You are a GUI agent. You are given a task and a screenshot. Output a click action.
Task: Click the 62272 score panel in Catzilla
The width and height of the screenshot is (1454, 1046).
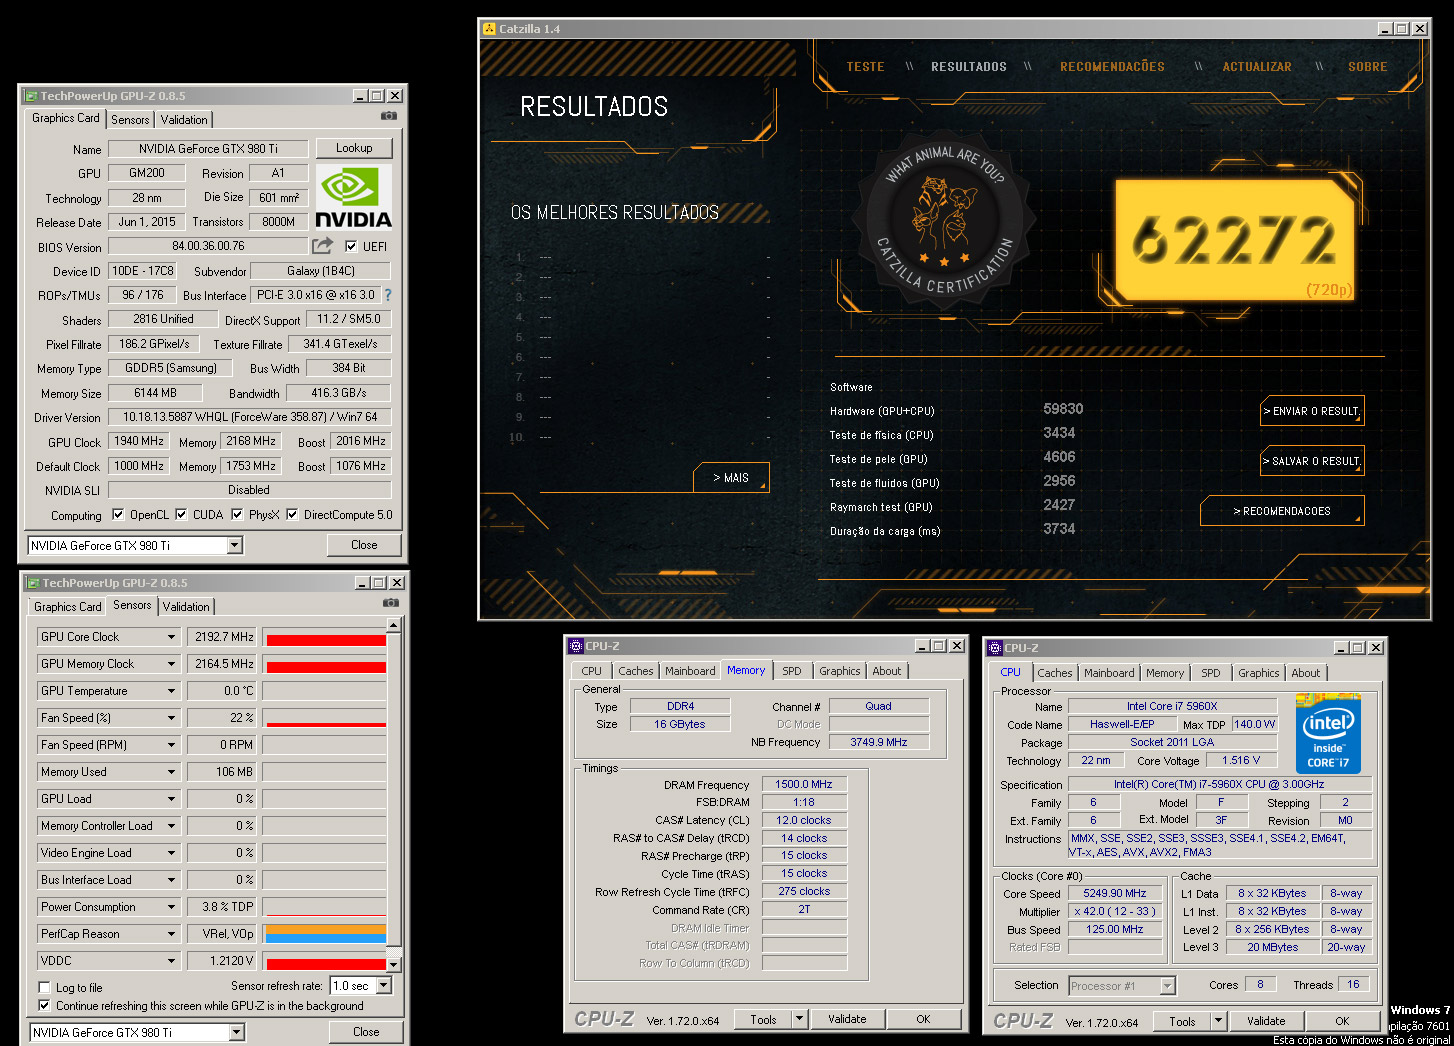[x=1234, y=240]
